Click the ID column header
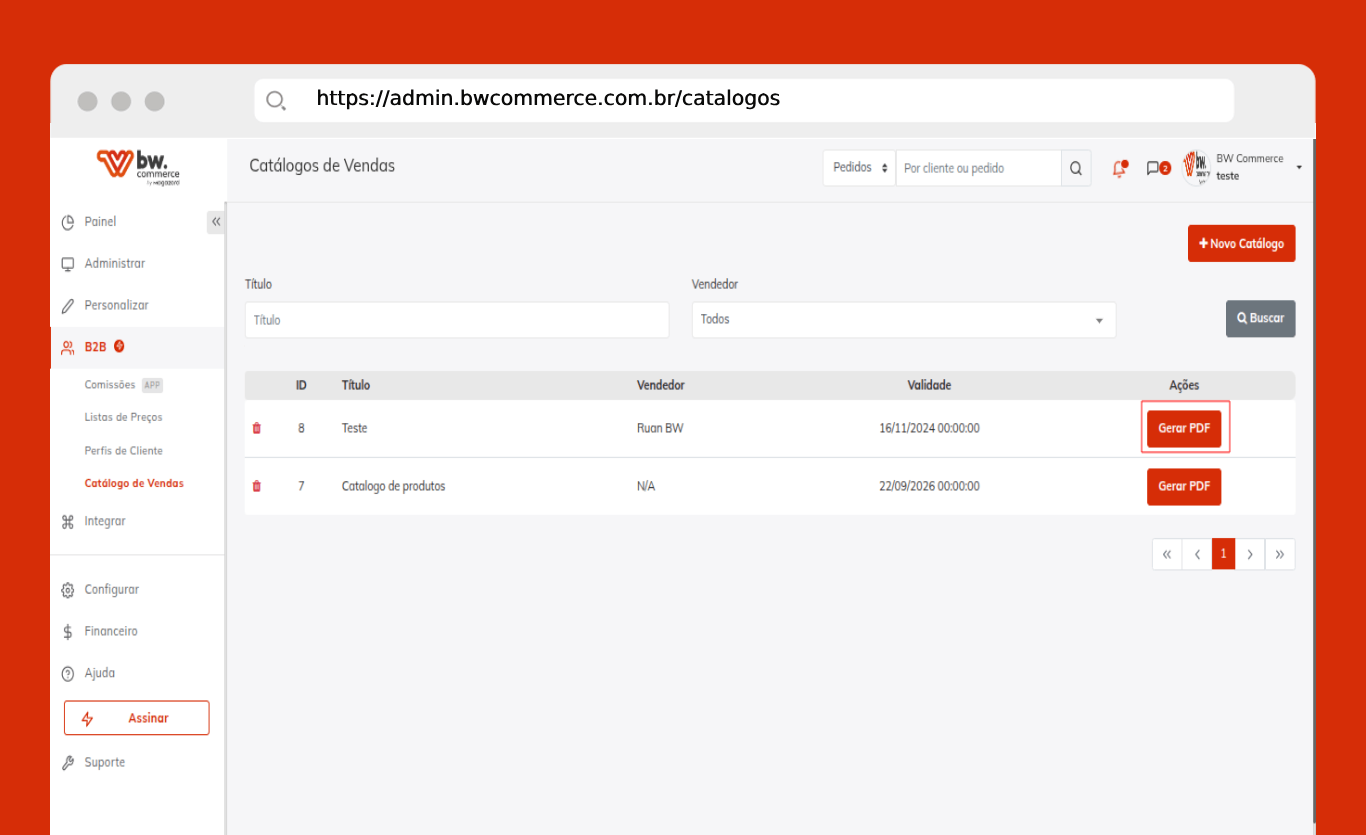Screen dimensions: 1366x835 coord(301,385)
